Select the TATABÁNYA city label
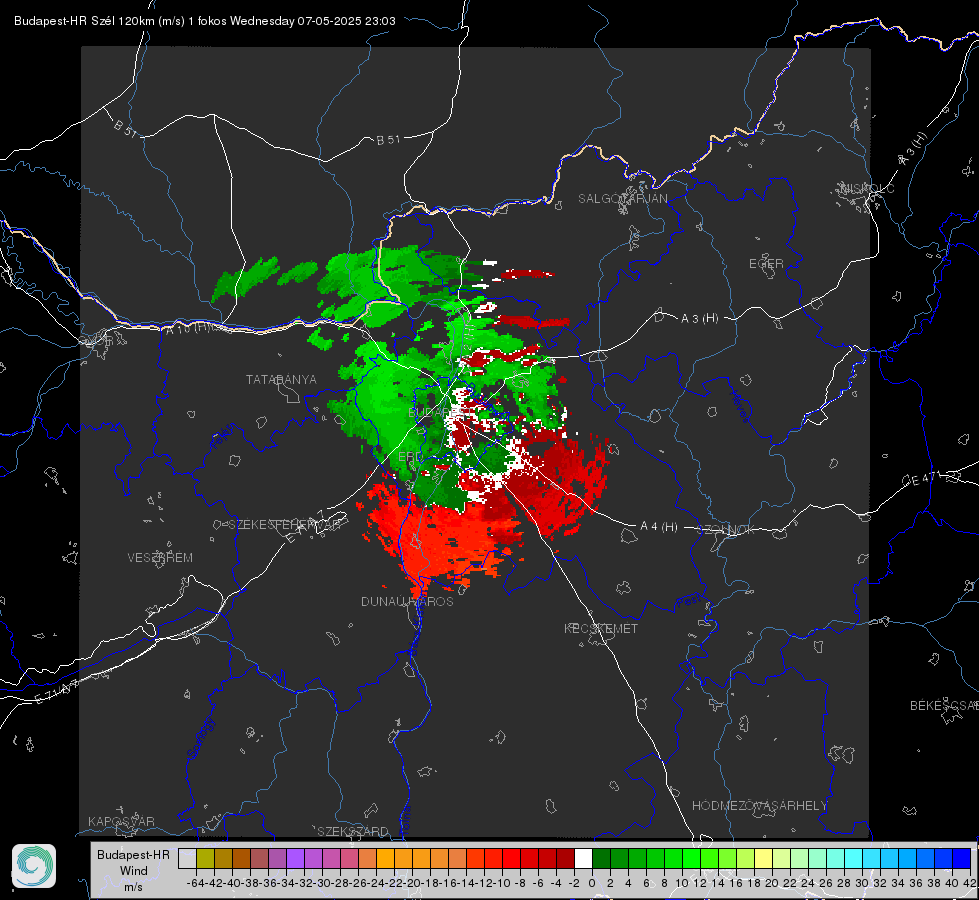Image resolution: width=979 pixels, height=900 pixels. pos(281,380)
